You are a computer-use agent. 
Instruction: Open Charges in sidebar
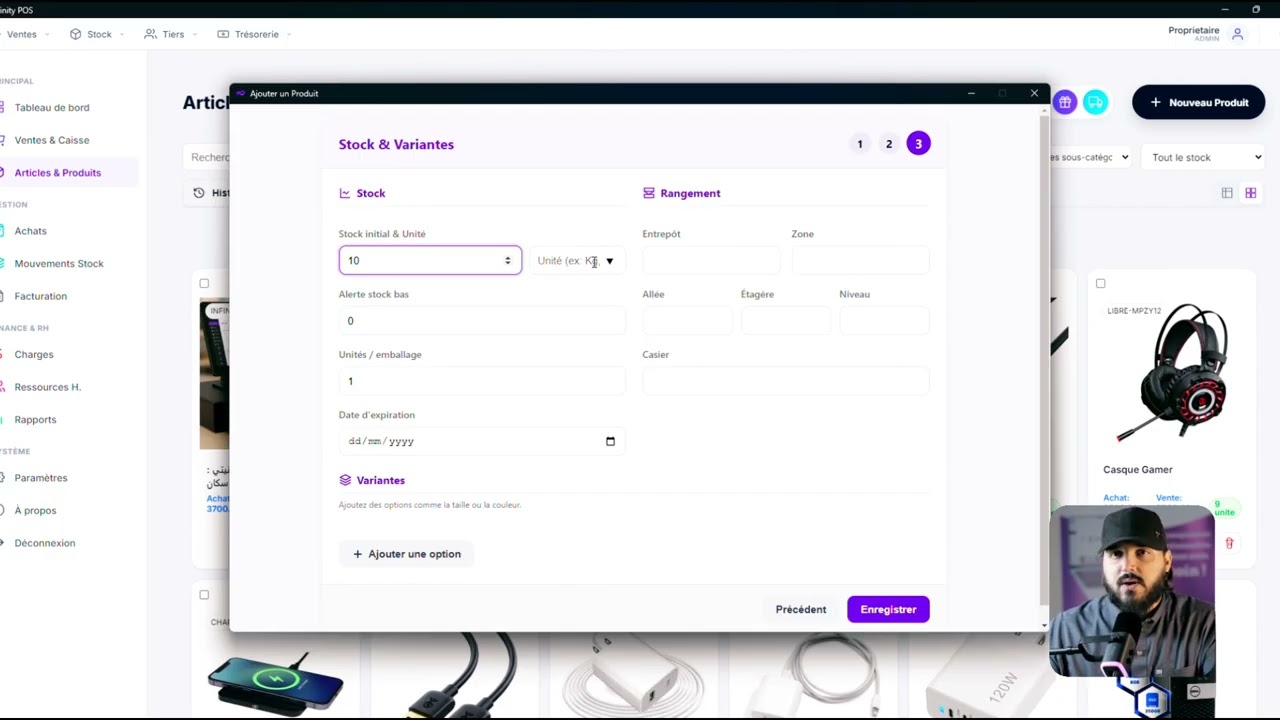pos(34,354)
